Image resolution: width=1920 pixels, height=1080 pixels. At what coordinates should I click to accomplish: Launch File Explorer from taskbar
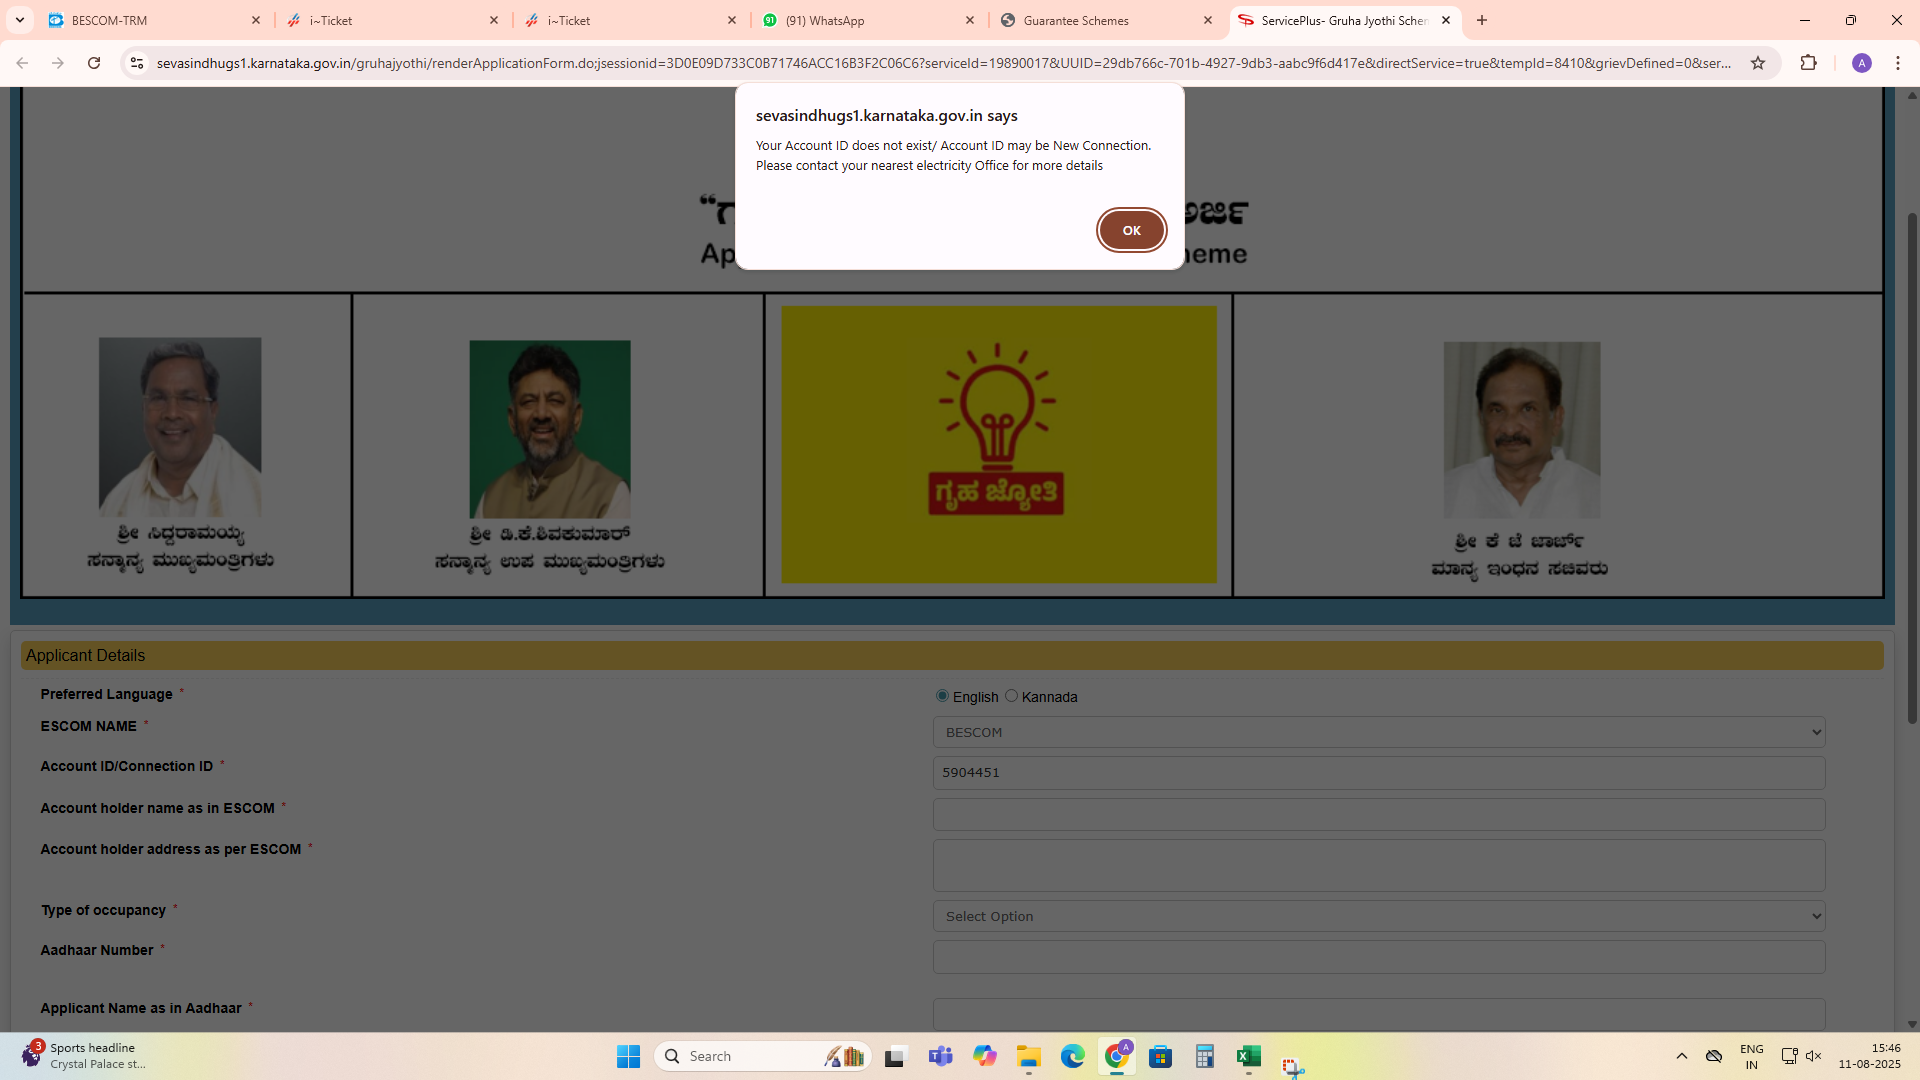pos(1029,1056)
